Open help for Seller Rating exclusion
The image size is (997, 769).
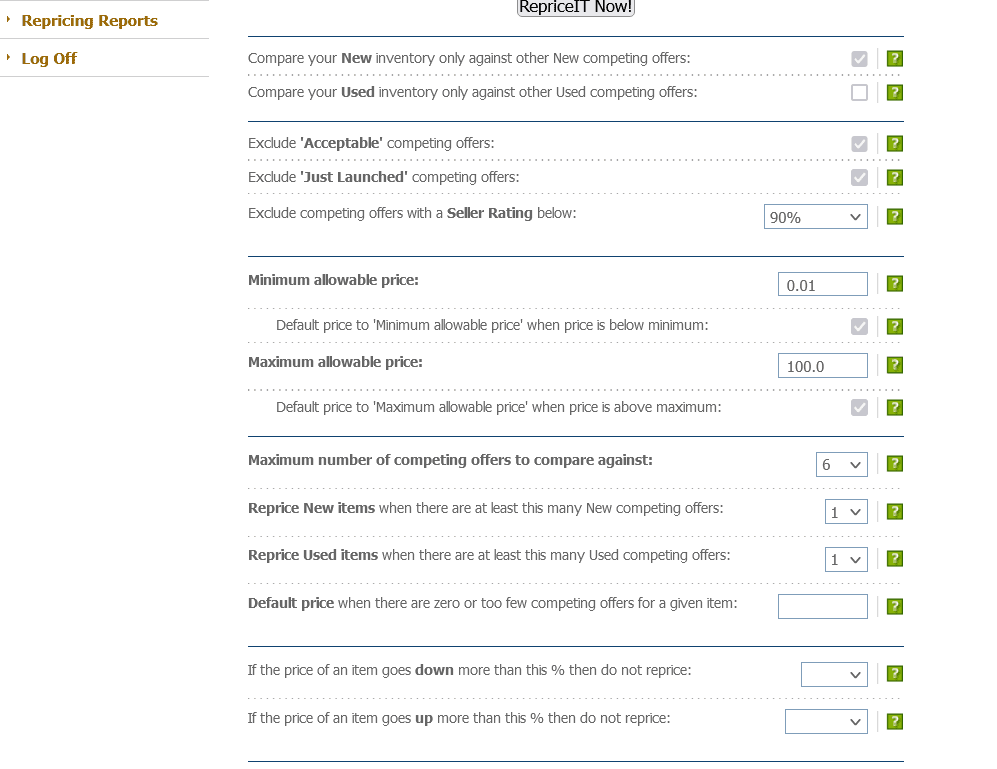click(894, 216)
